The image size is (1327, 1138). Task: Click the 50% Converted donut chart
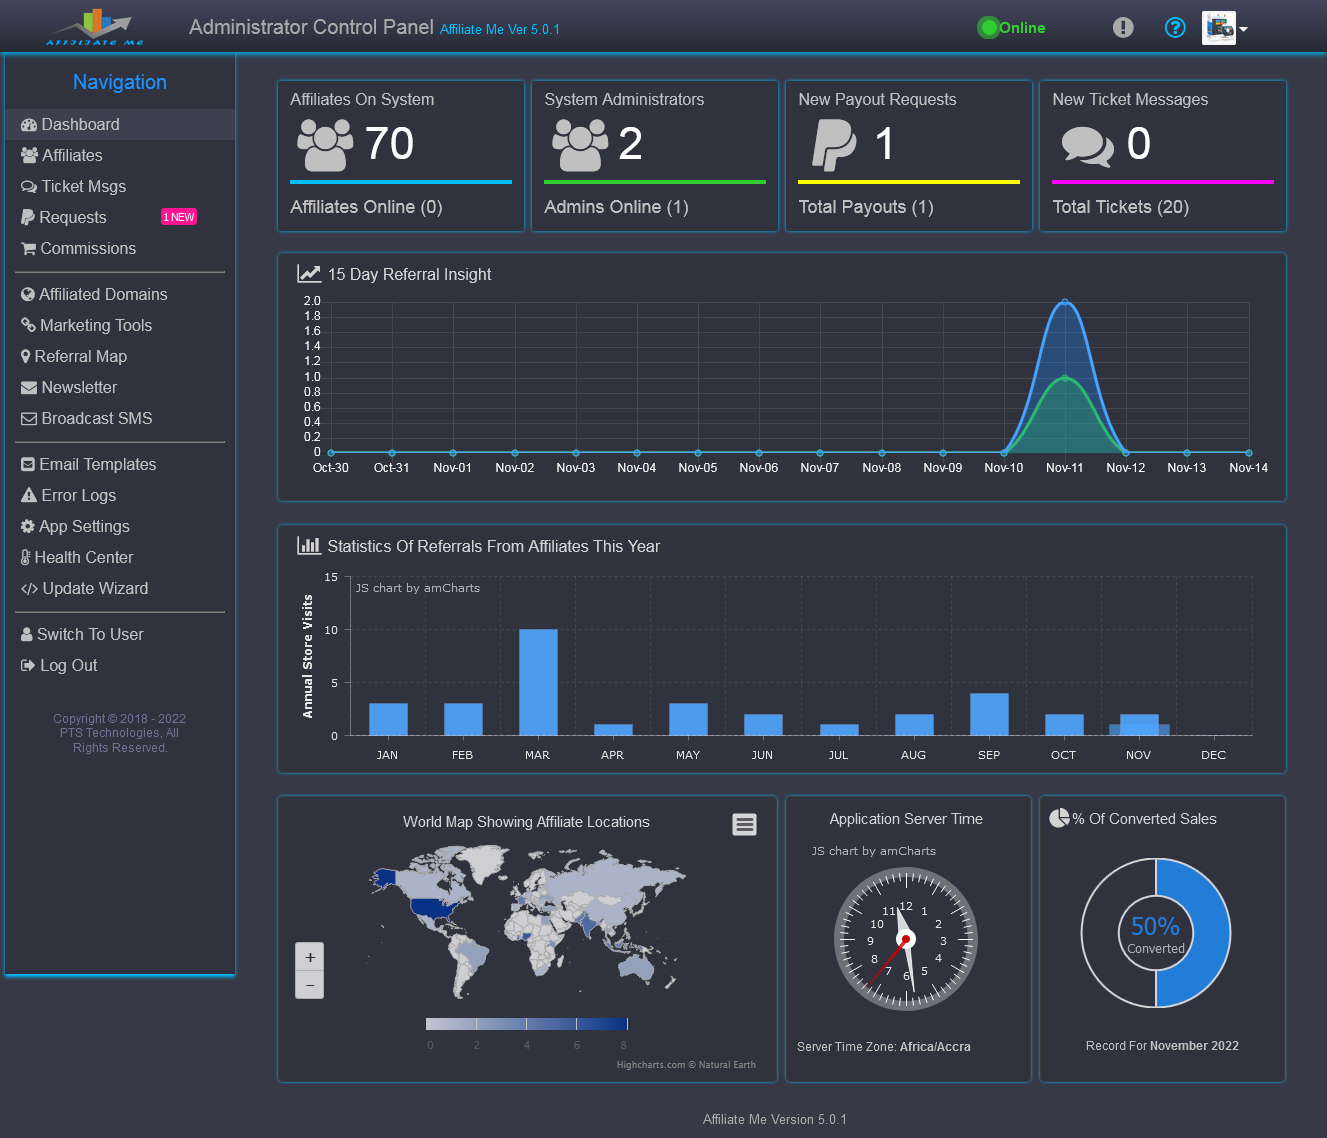(x=1156, y=933)
